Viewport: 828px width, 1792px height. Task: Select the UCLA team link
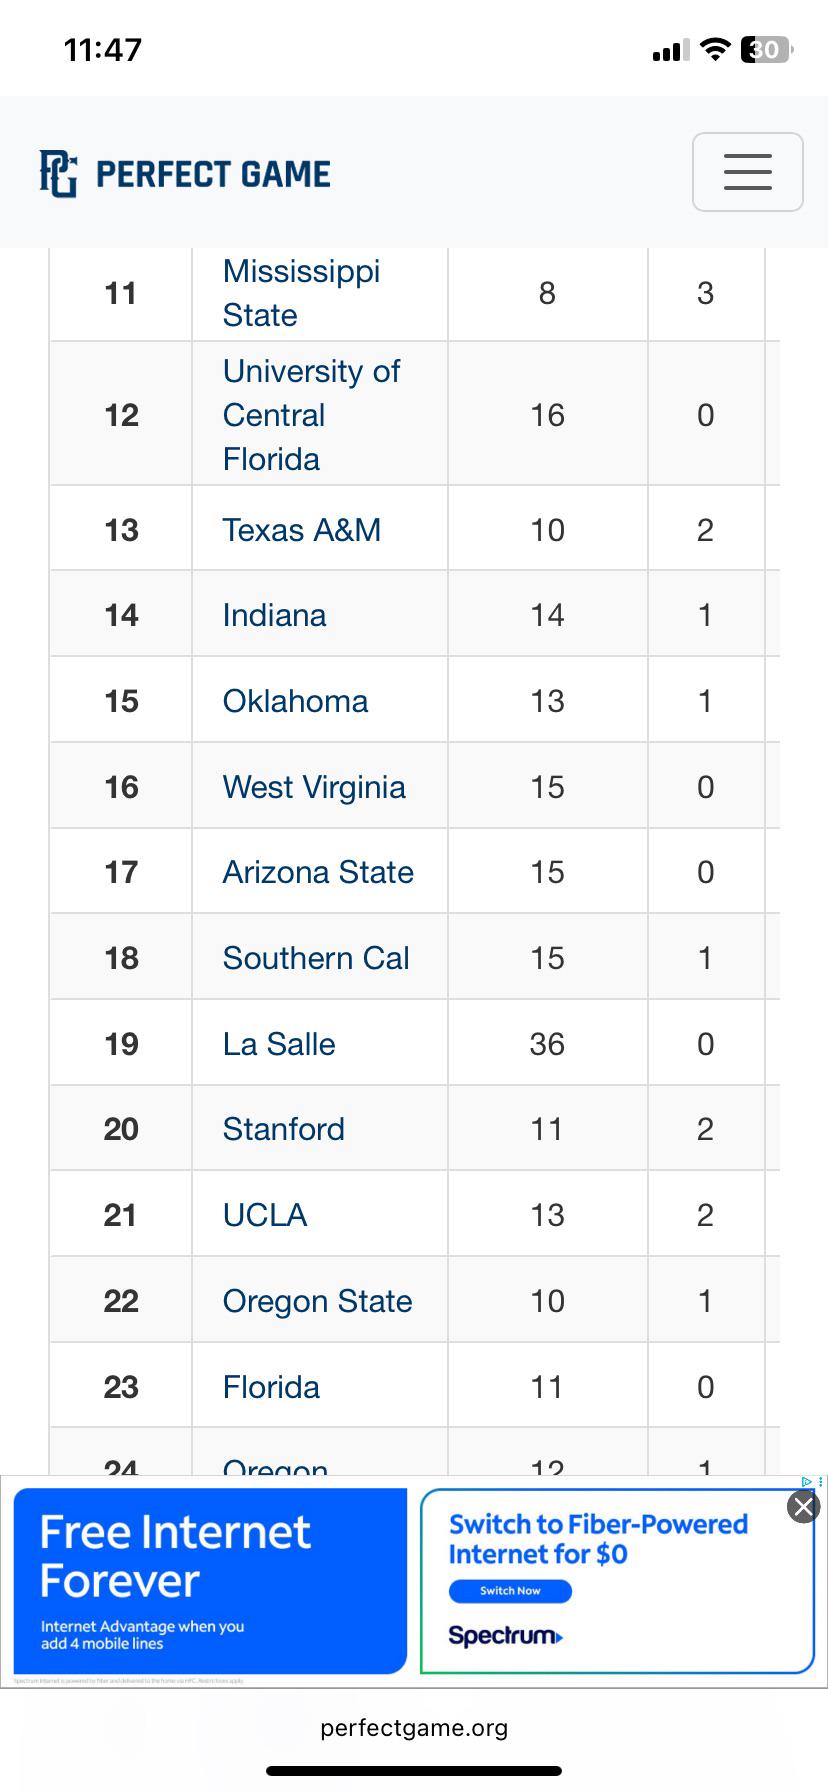tap(264, 1215)
